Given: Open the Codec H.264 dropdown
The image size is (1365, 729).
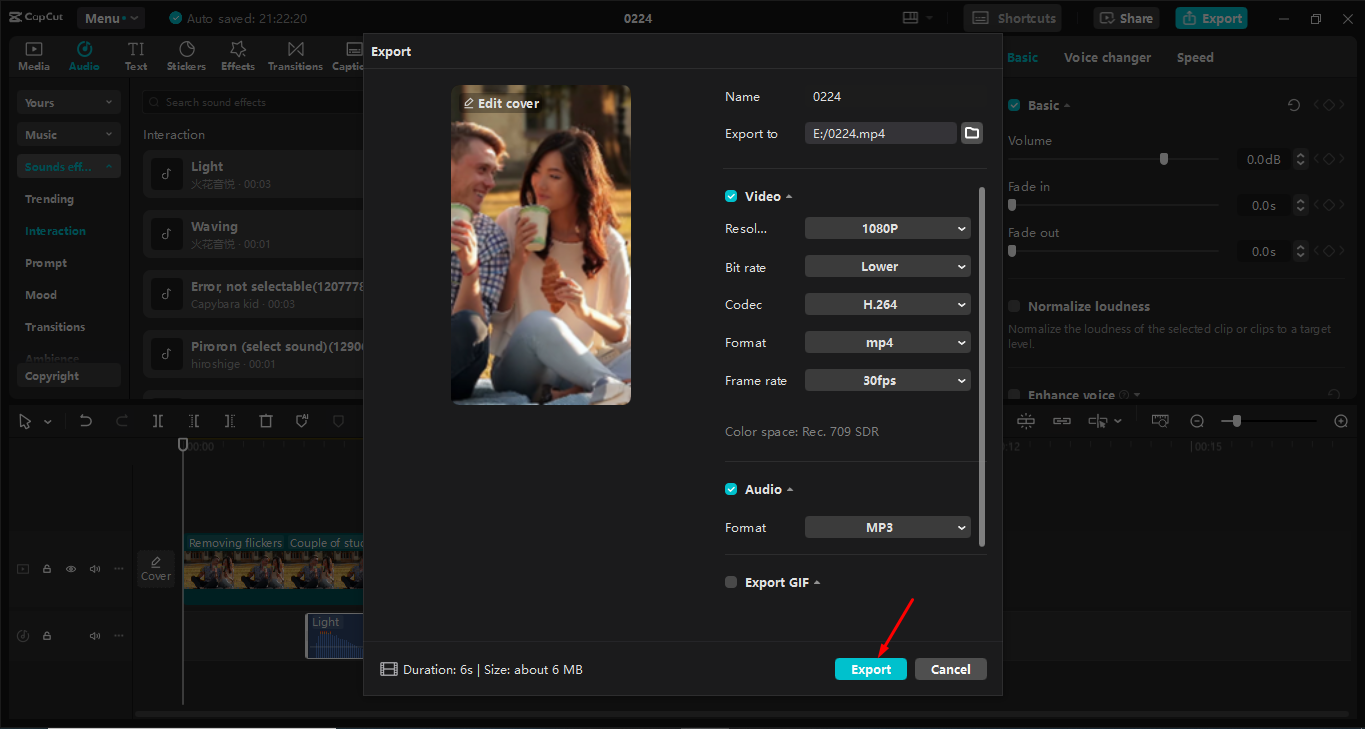Looking at the screenshot, I should click(x=888, y=304).
